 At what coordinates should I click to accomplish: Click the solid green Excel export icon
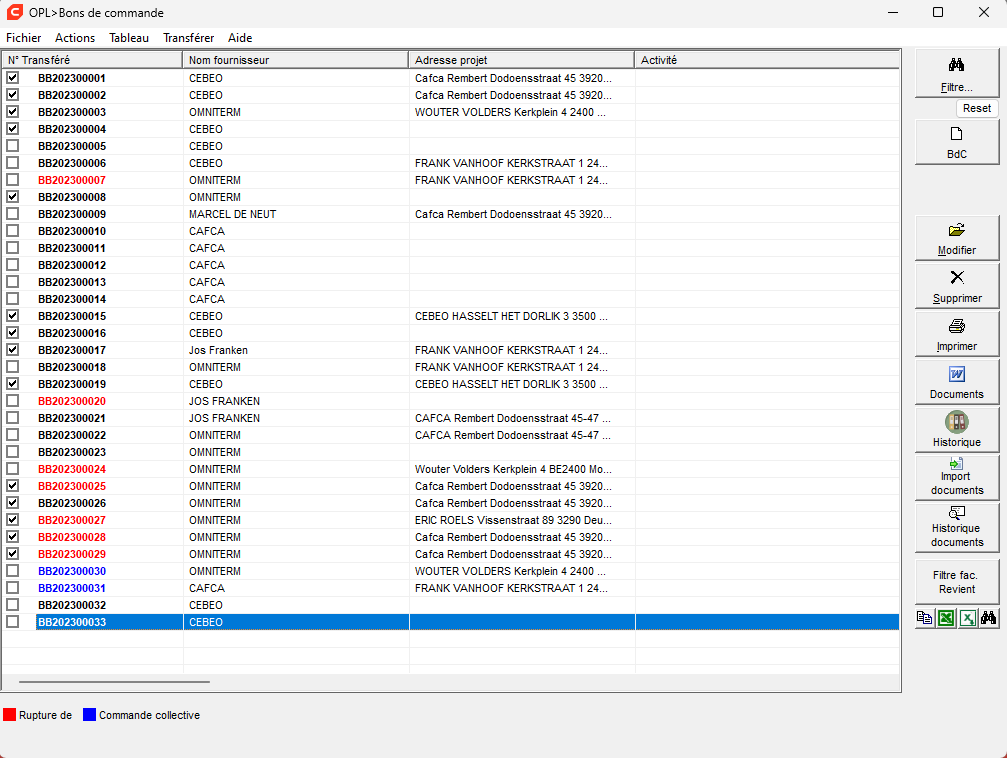click(x=945, y=618)
